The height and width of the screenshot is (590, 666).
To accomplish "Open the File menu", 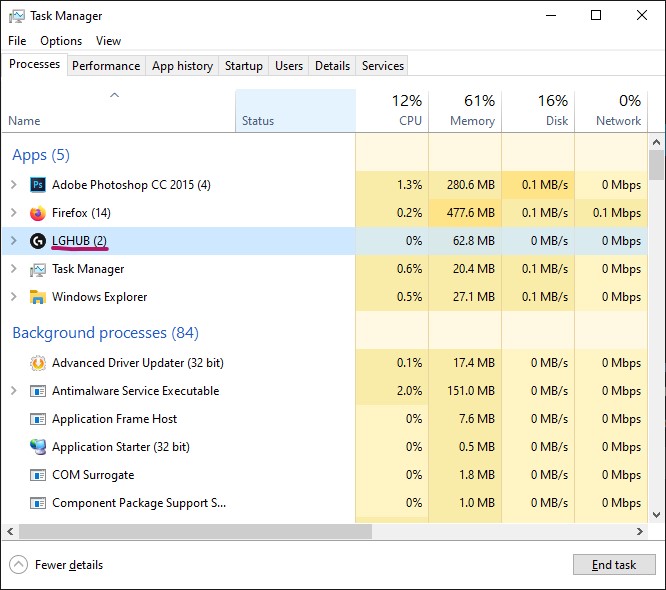I will tap(17, 41).
